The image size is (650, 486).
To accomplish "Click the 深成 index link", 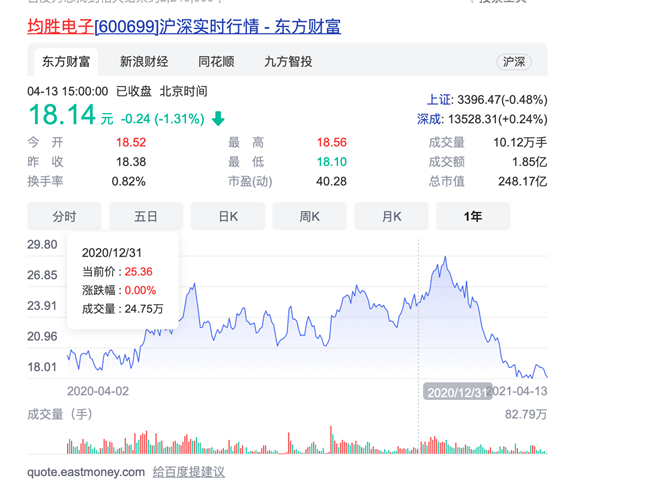I will [x=429, y=119].
